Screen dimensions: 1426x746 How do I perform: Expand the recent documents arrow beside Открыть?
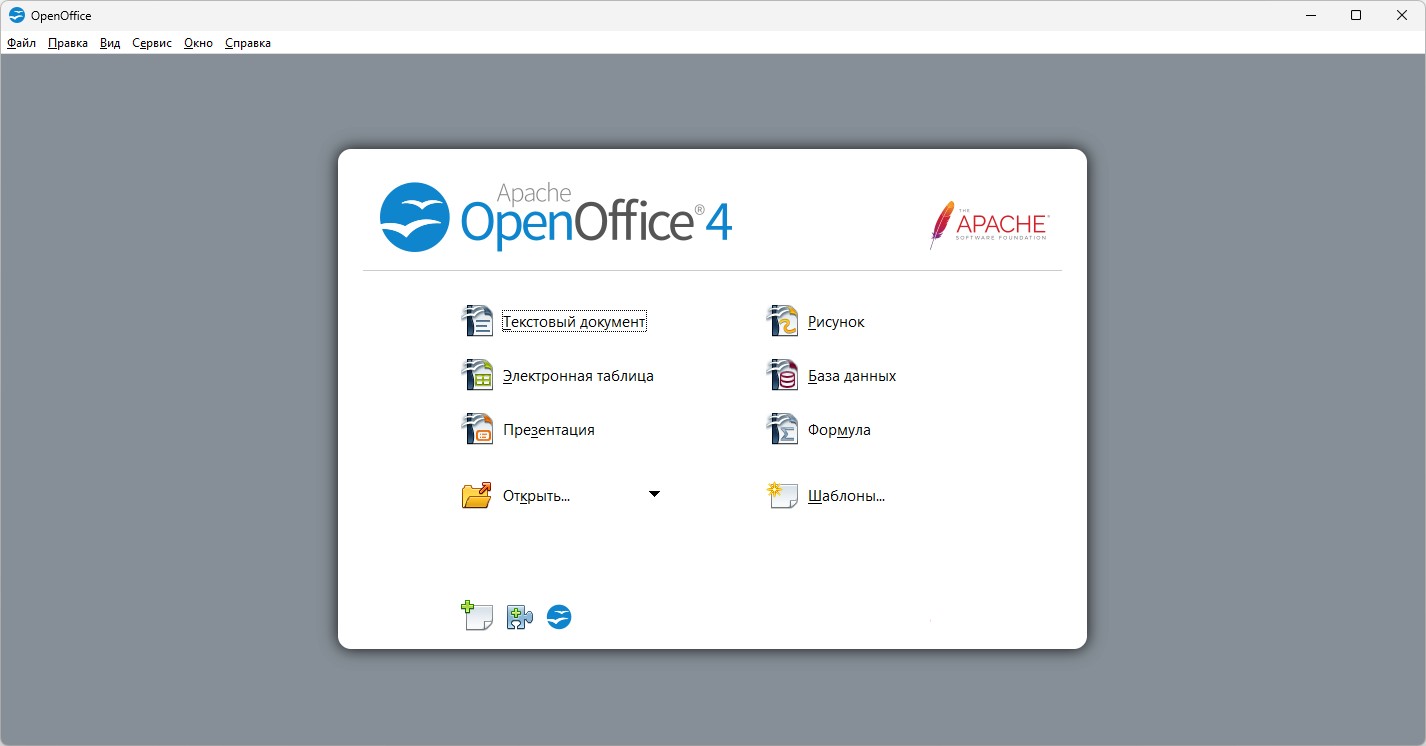click(x=654, y=494)
